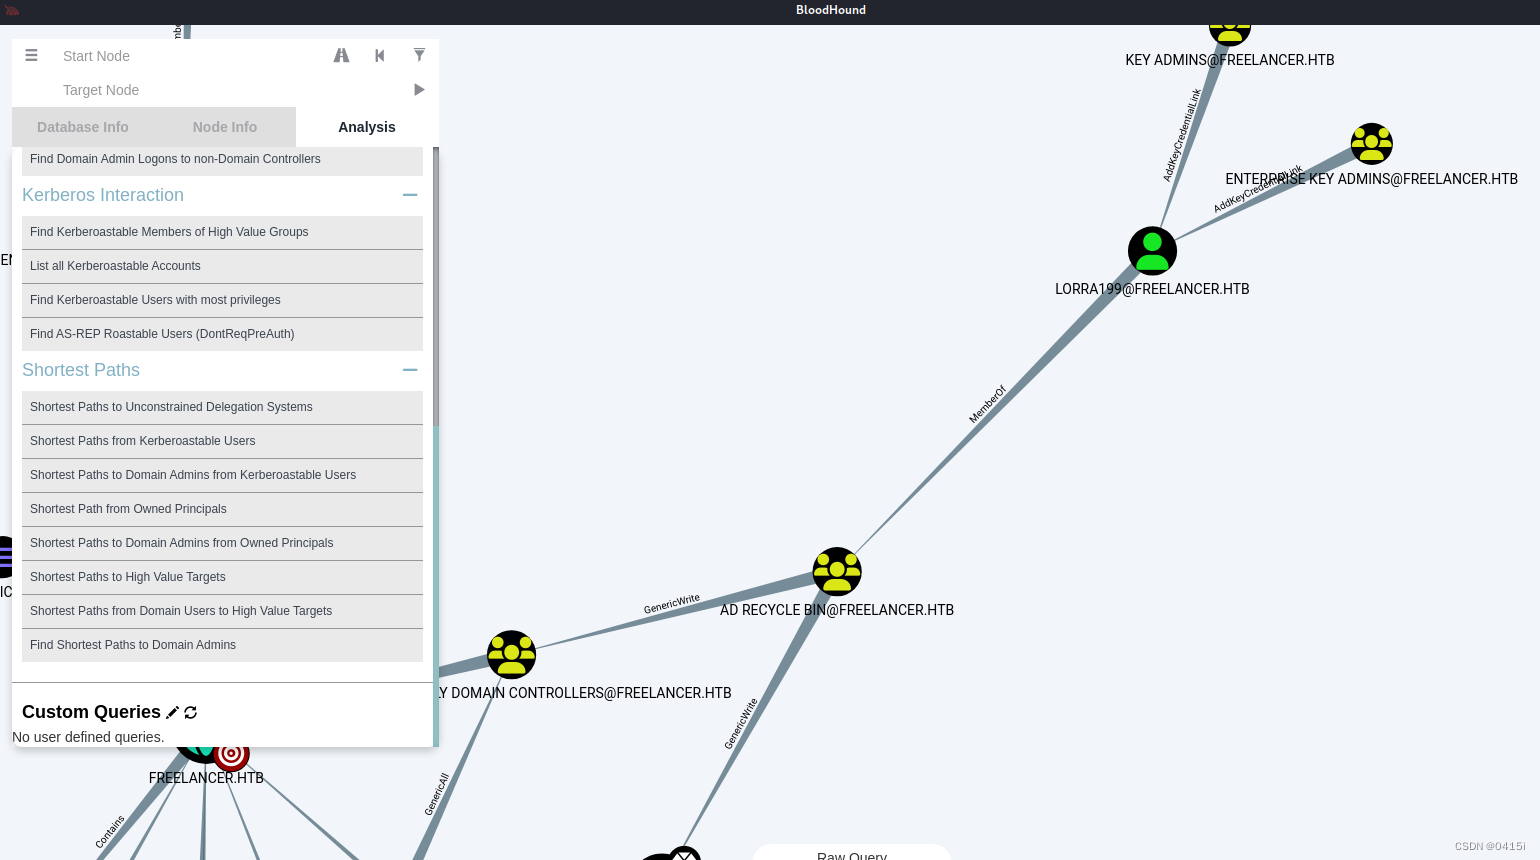This screenshot has width=1540, height=860.
Task: Select the AD Recycle Bin group node
Action: pos(837,572)
